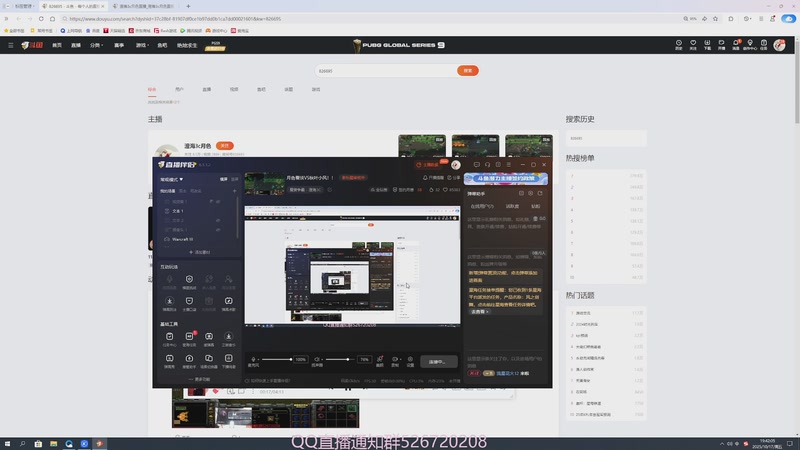Image resolution: width=800 pixels, height=450 pixels.
Task: Toggle visibility of the 摄像头 1 source
Action: click(x=218, y=230)
